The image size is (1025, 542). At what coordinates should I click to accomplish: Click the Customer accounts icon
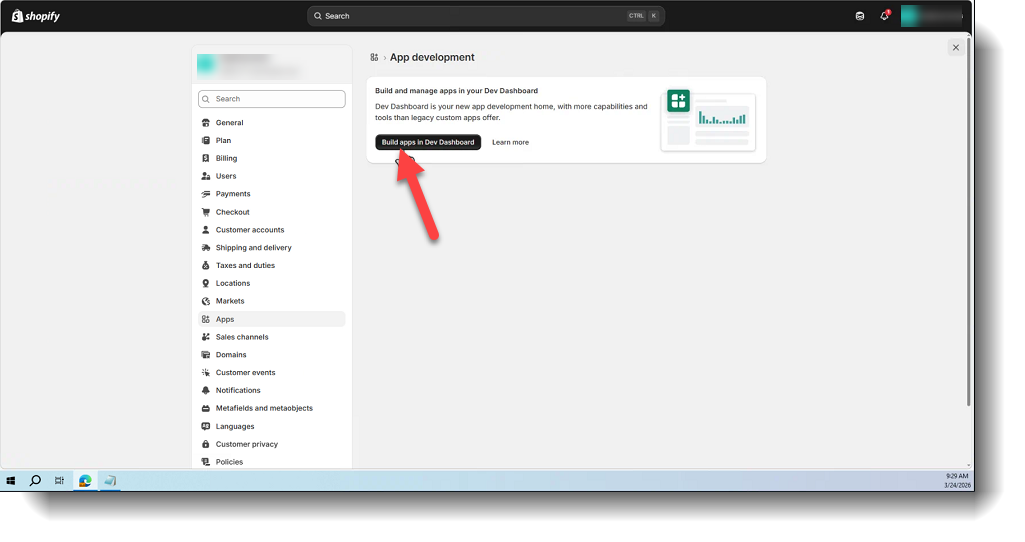(x=206, y=230)
